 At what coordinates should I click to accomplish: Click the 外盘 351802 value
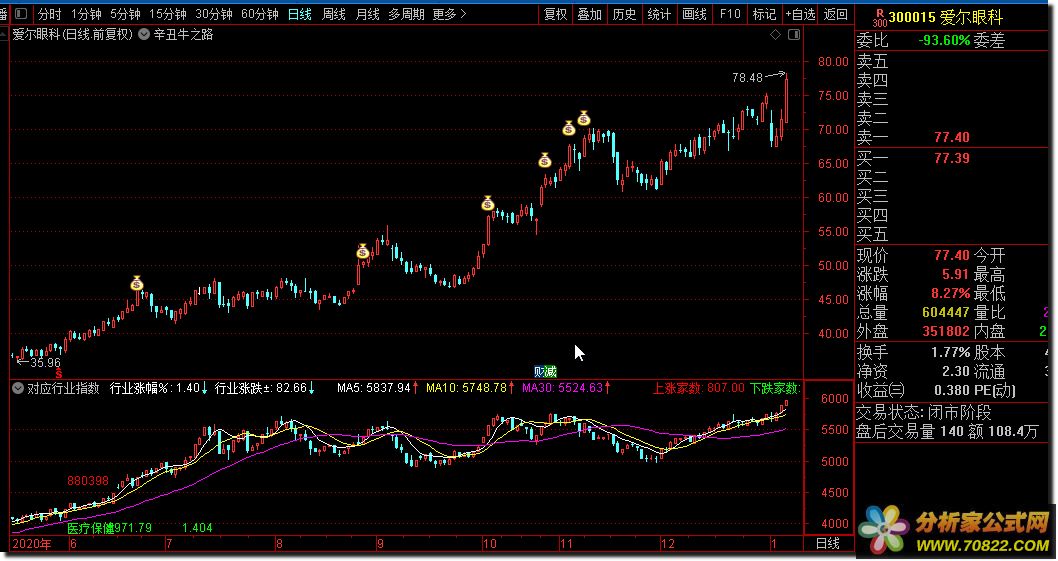(945, 331)
